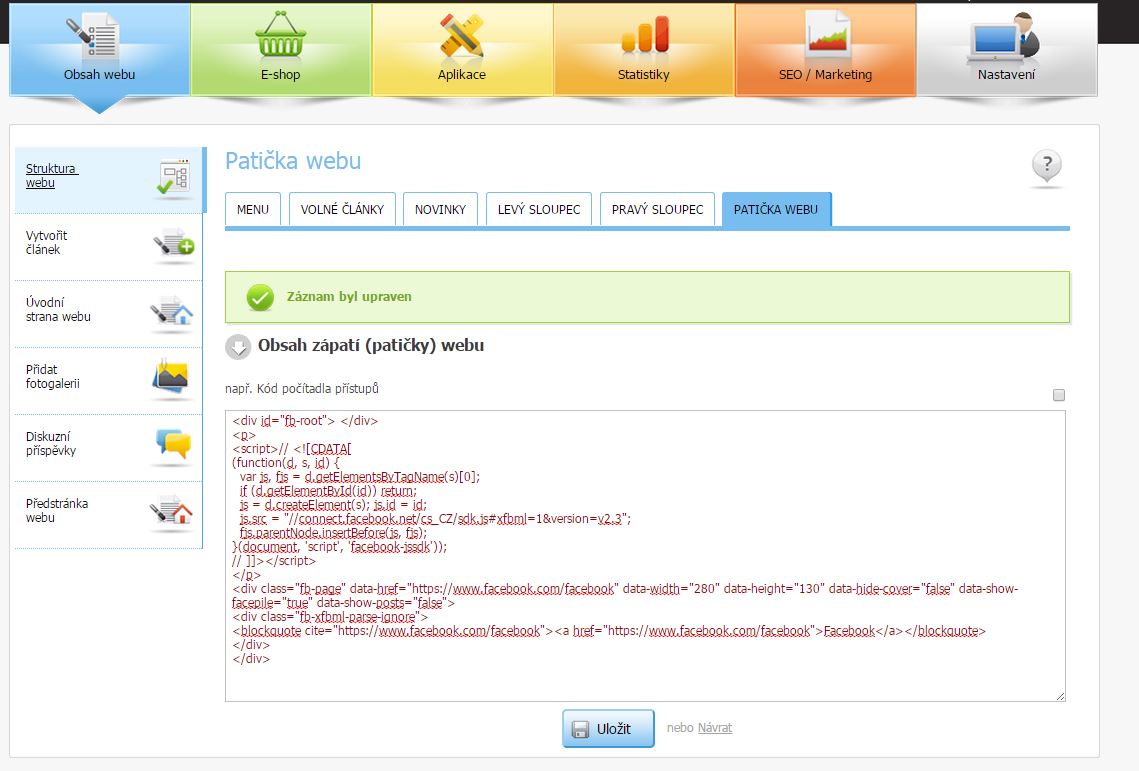
Task: Click the Přidat fotogalerii pictures icon
Action: click(171, 378)
